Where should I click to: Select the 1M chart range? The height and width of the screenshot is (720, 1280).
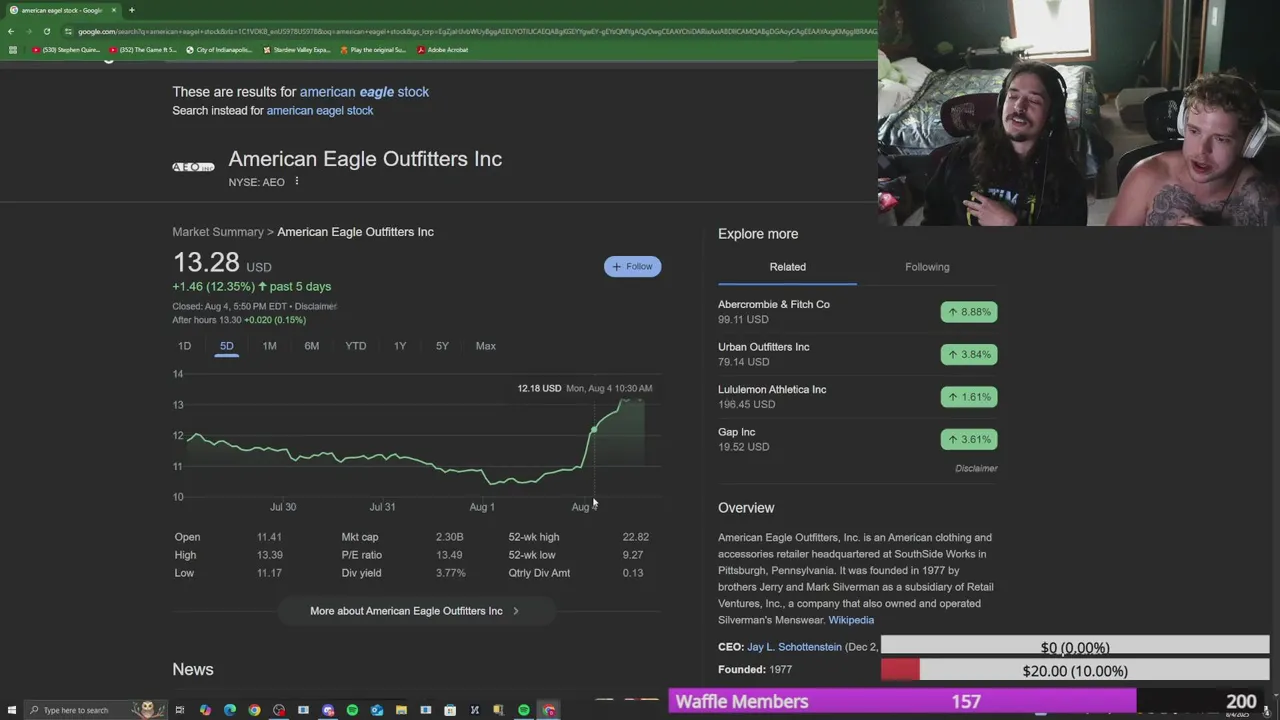pos(269,346)
